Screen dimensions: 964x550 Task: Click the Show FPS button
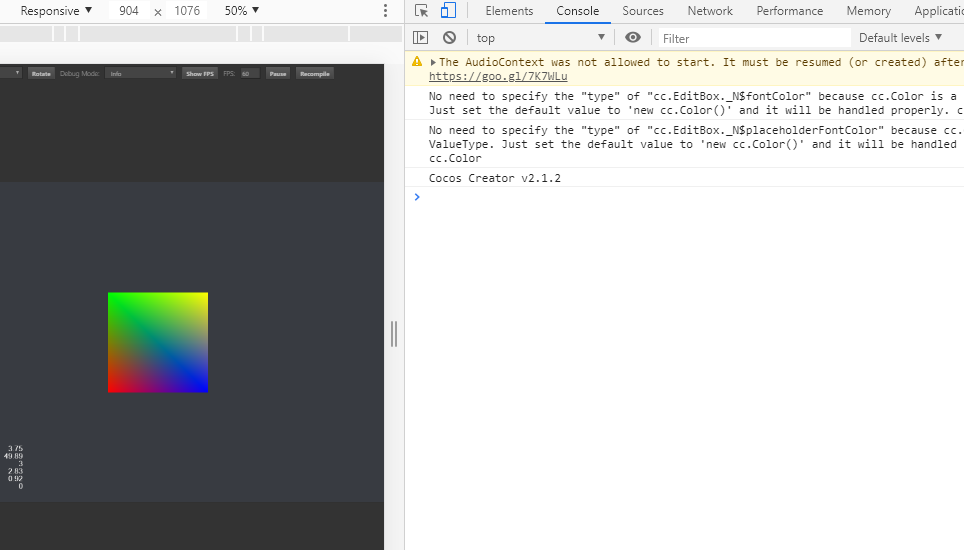point(200,74)
